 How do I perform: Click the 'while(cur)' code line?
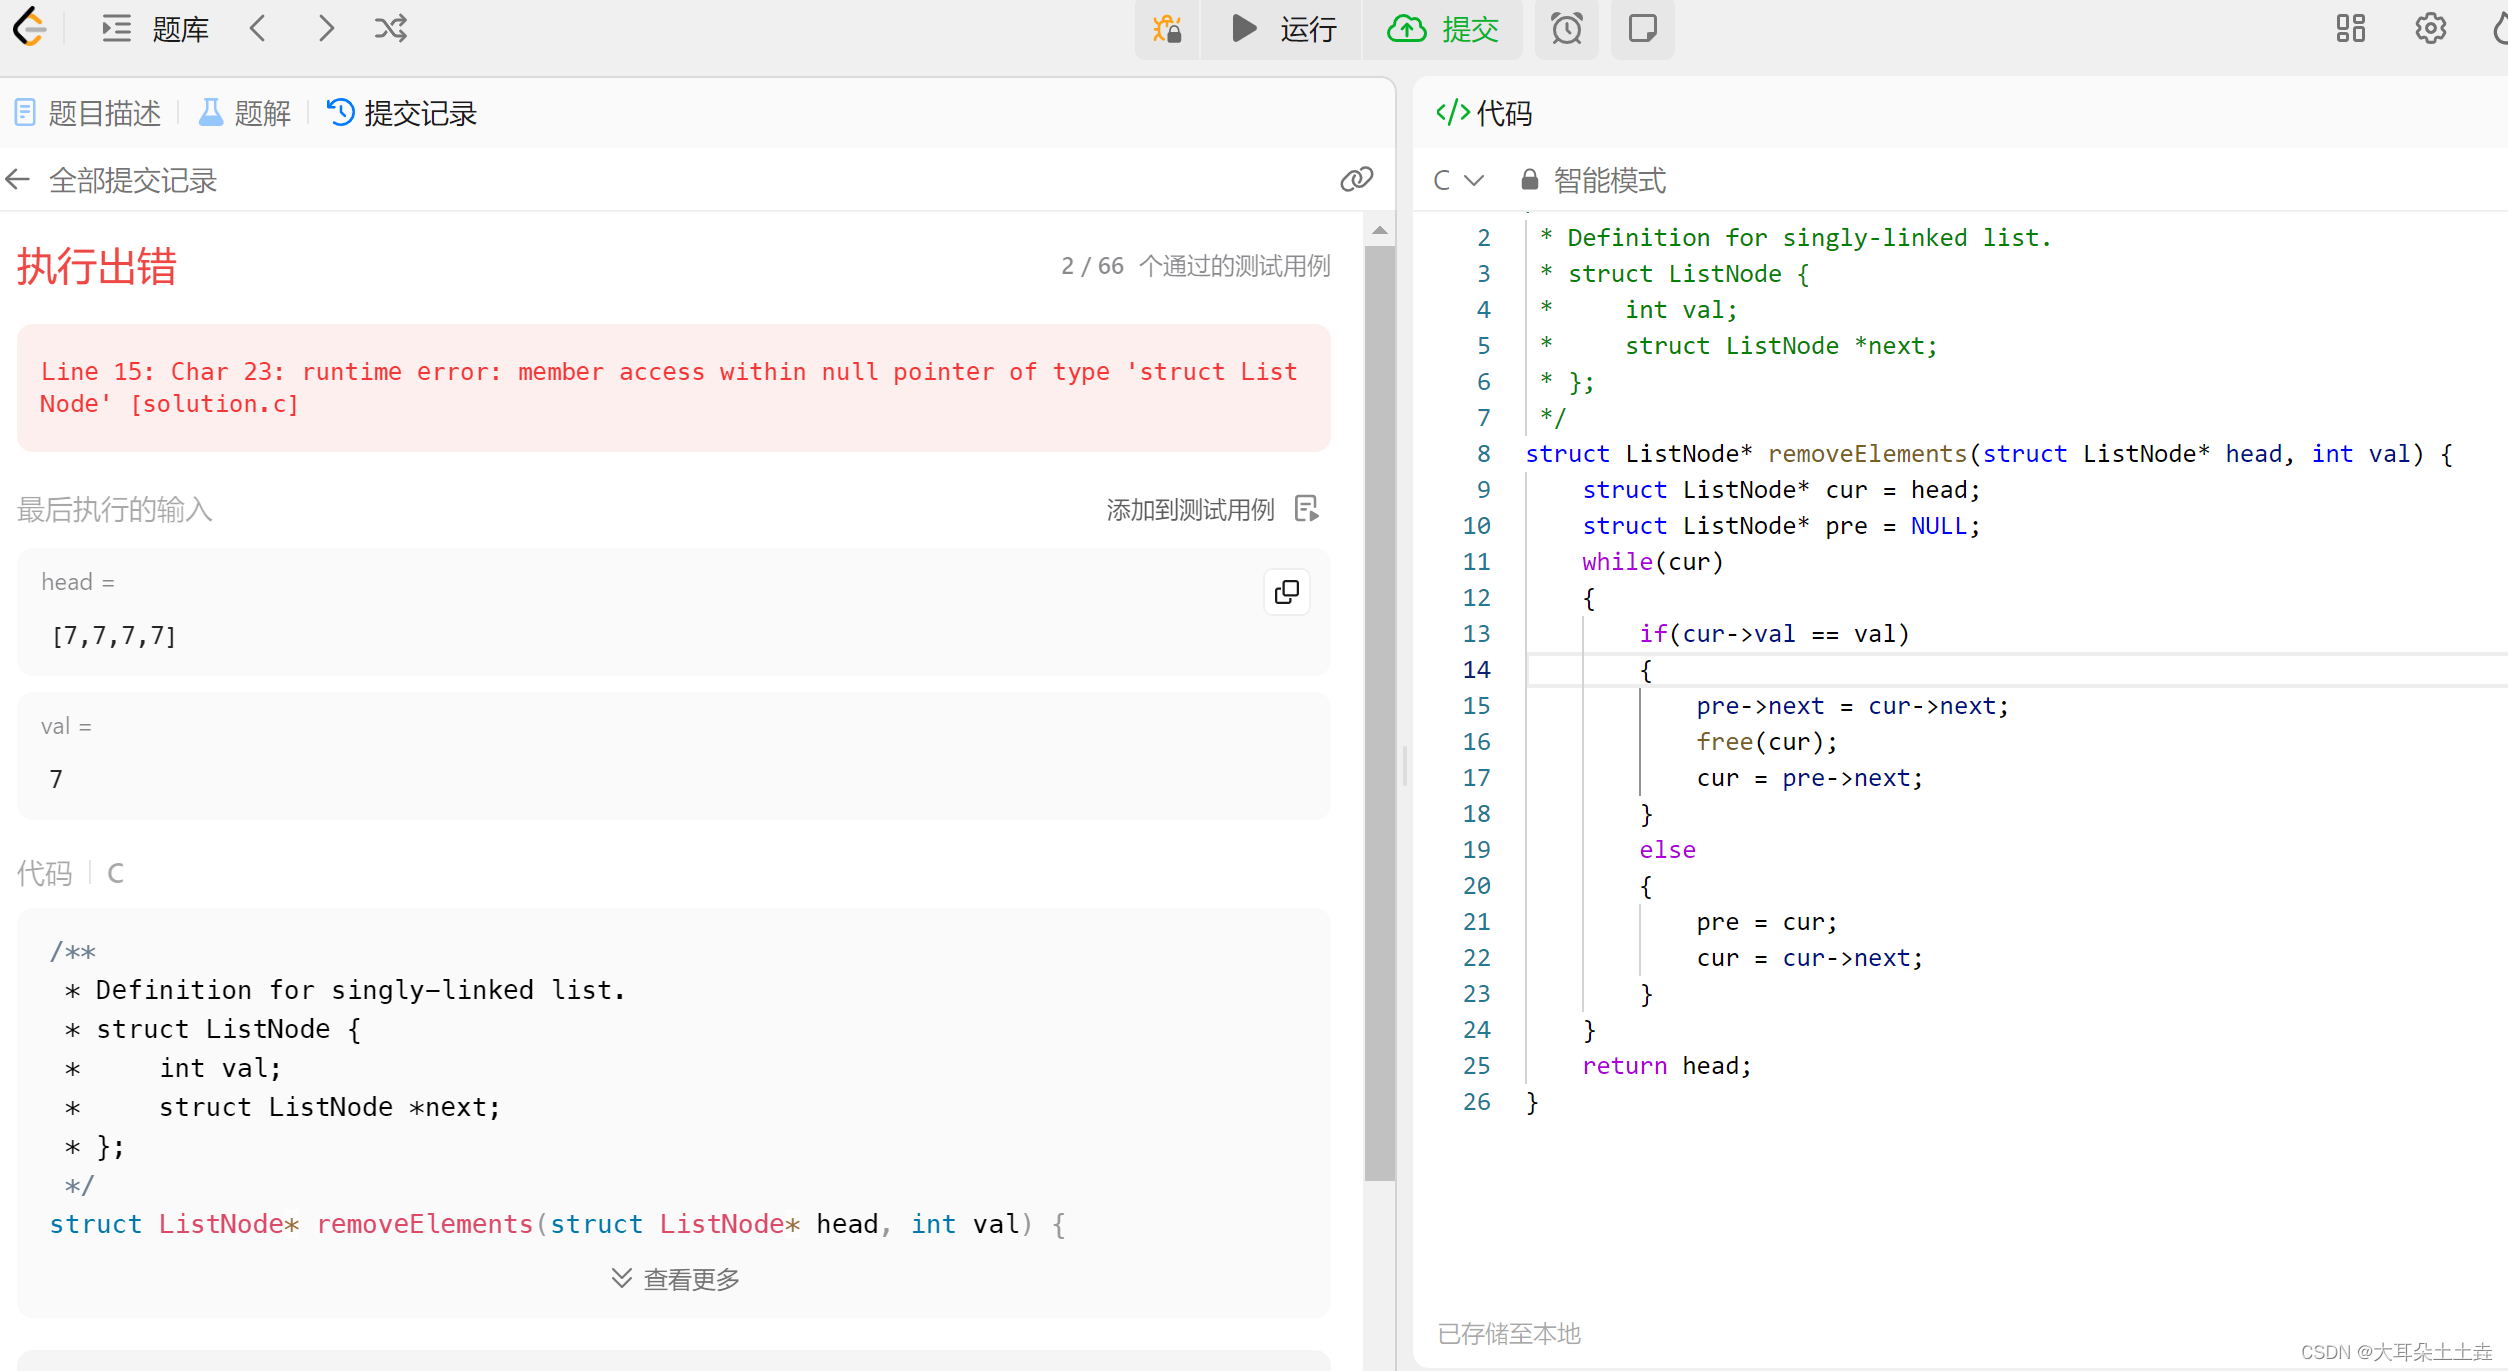(x=1653, y=562)
